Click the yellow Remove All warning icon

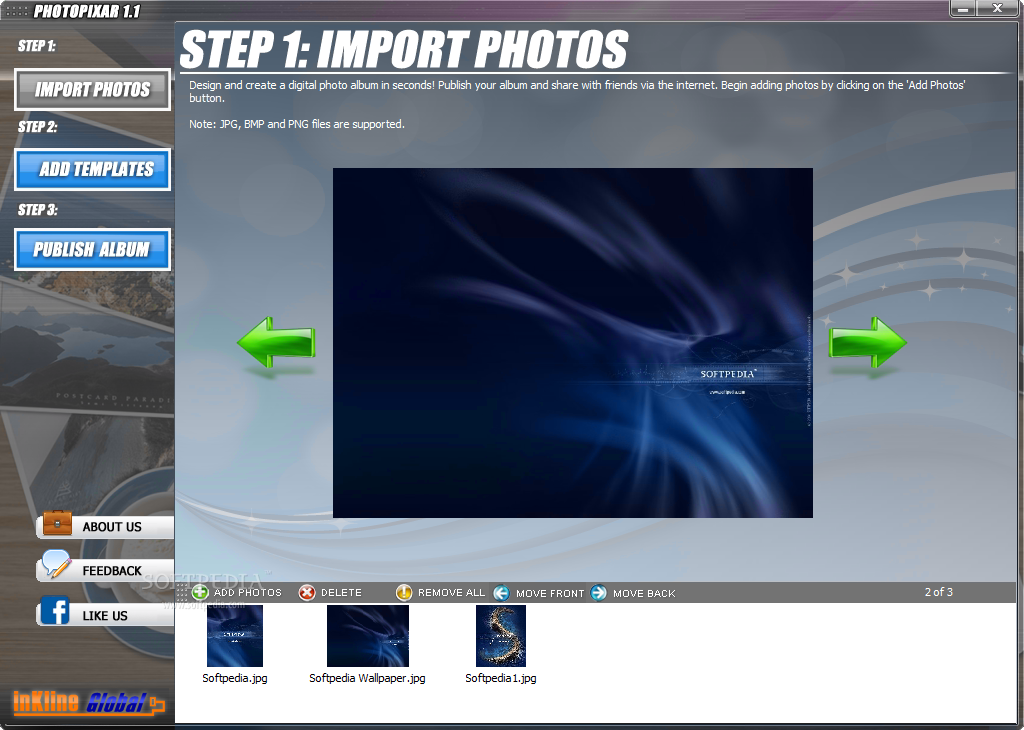[x=404, y=592]
